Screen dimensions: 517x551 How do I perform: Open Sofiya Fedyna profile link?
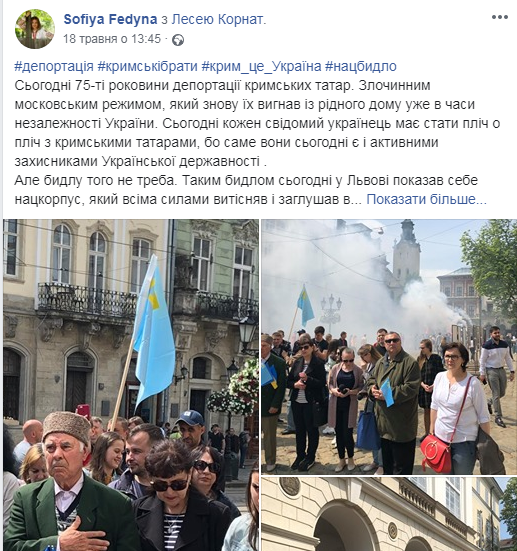click(x=110, y=19)
